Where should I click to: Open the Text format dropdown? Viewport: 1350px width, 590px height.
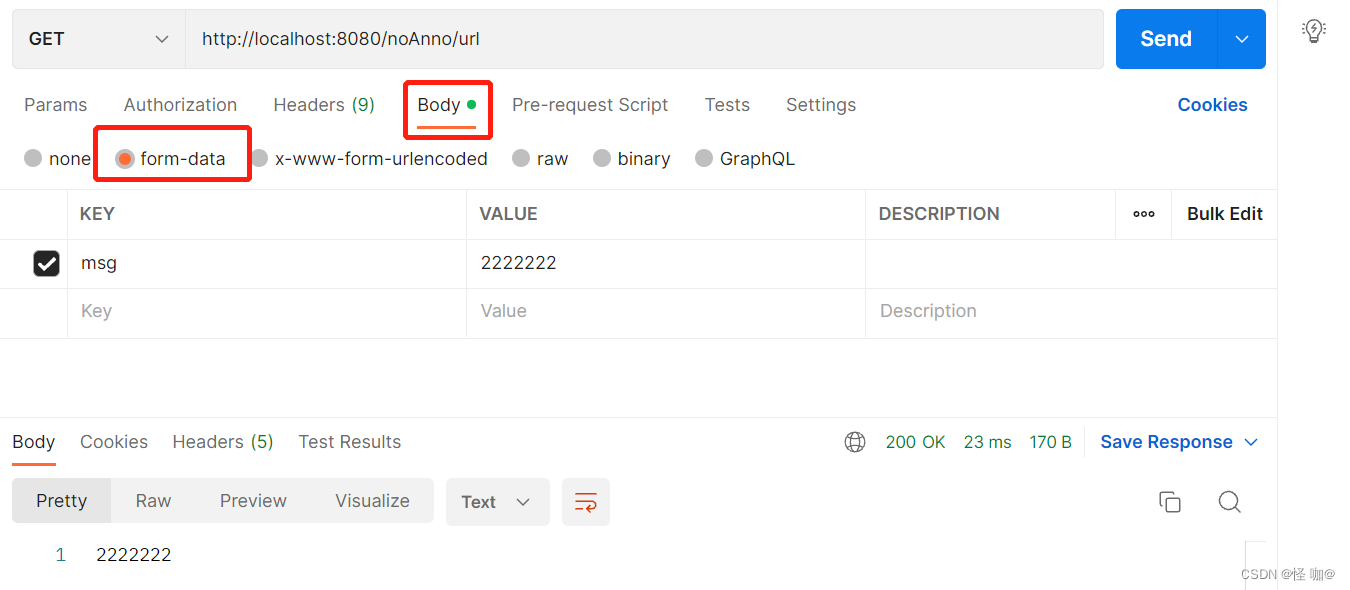point(497,502)
